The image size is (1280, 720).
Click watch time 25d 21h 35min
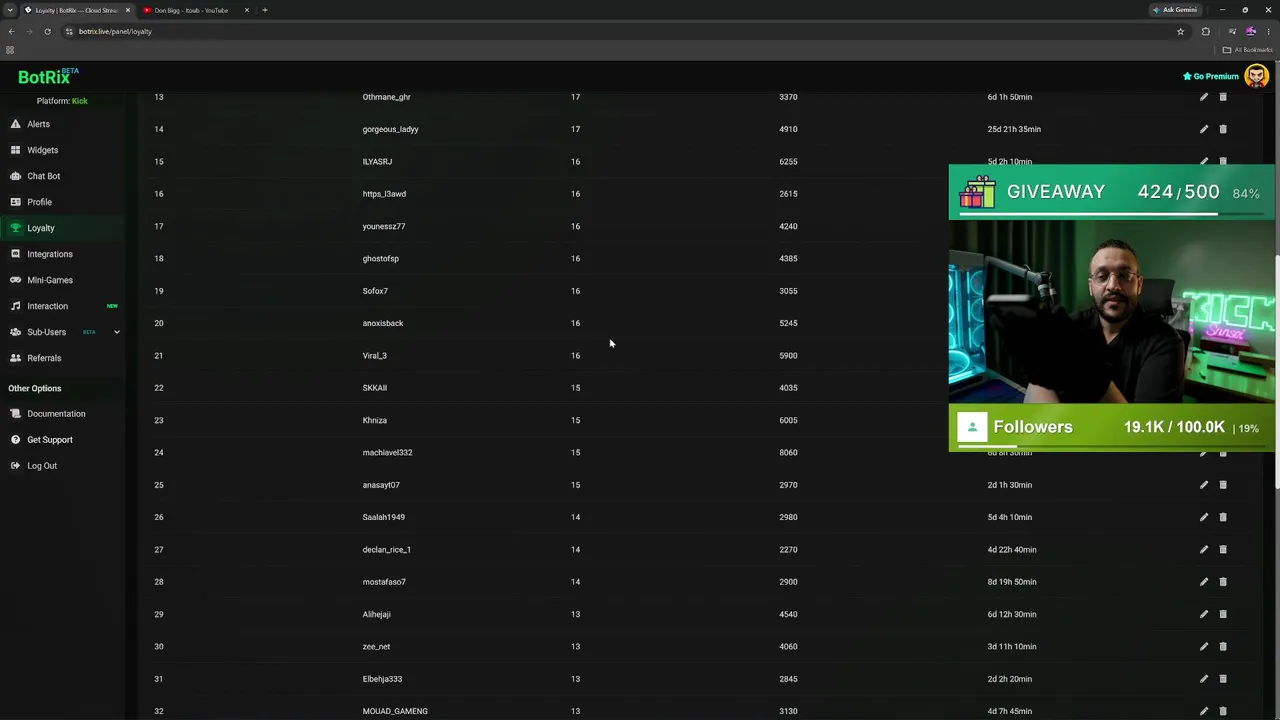[x=1014, y=129]
